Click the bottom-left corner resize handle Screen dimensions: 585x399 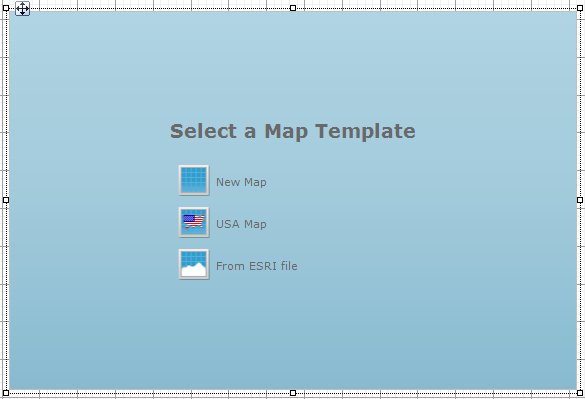tap(6, 393)
